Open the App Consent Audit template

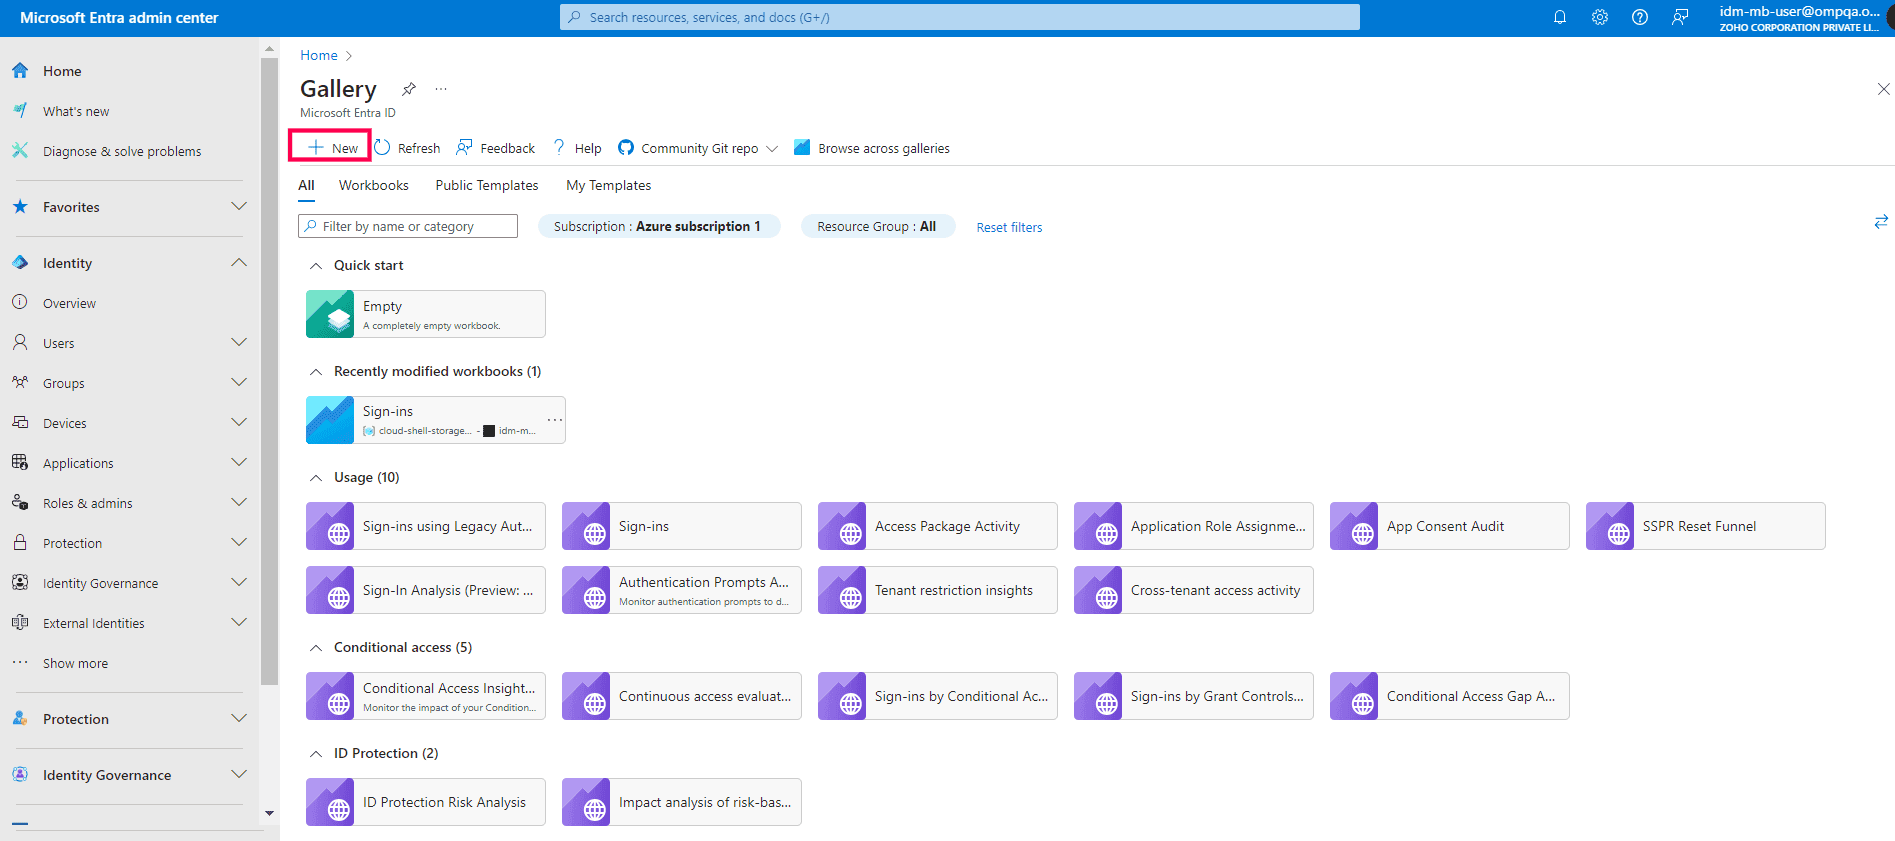tap(1450, 526)
